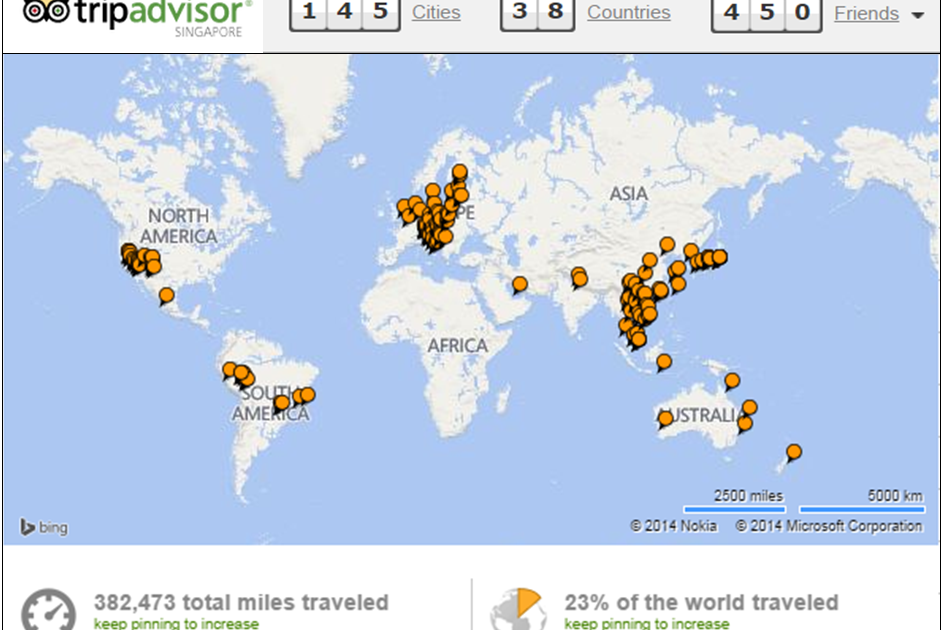Select the Middle East pin near Arabia
Screen dimensions: 944x630
[520, 284]
